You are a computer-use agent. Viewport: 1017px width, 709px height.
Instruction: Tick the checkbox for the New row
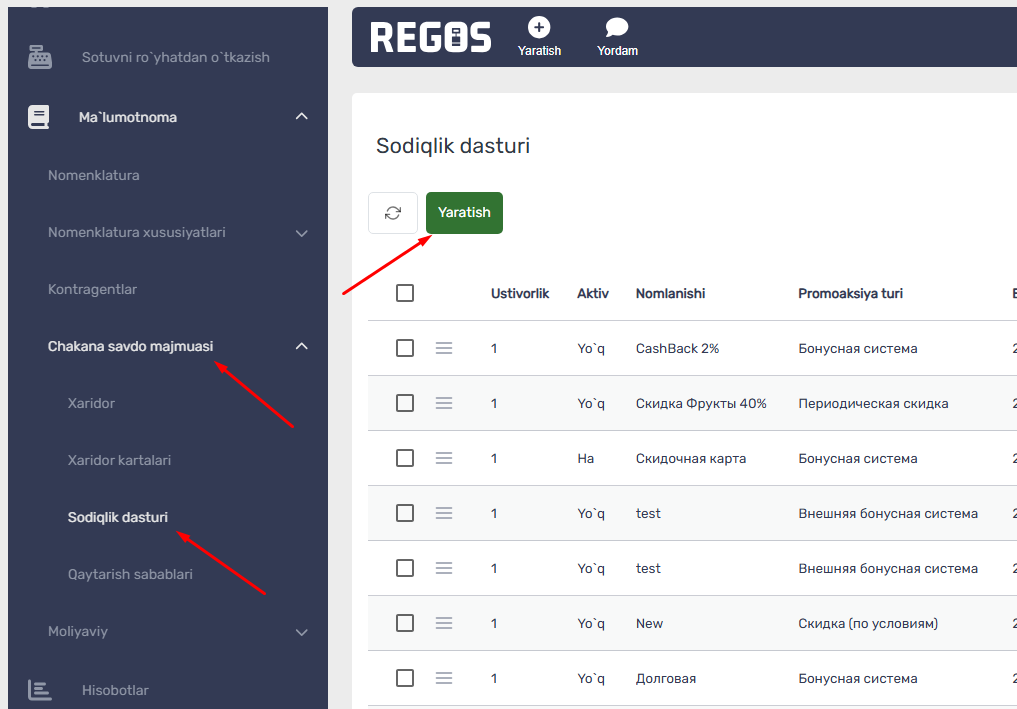pyautogui.click(x=405, y=623)
